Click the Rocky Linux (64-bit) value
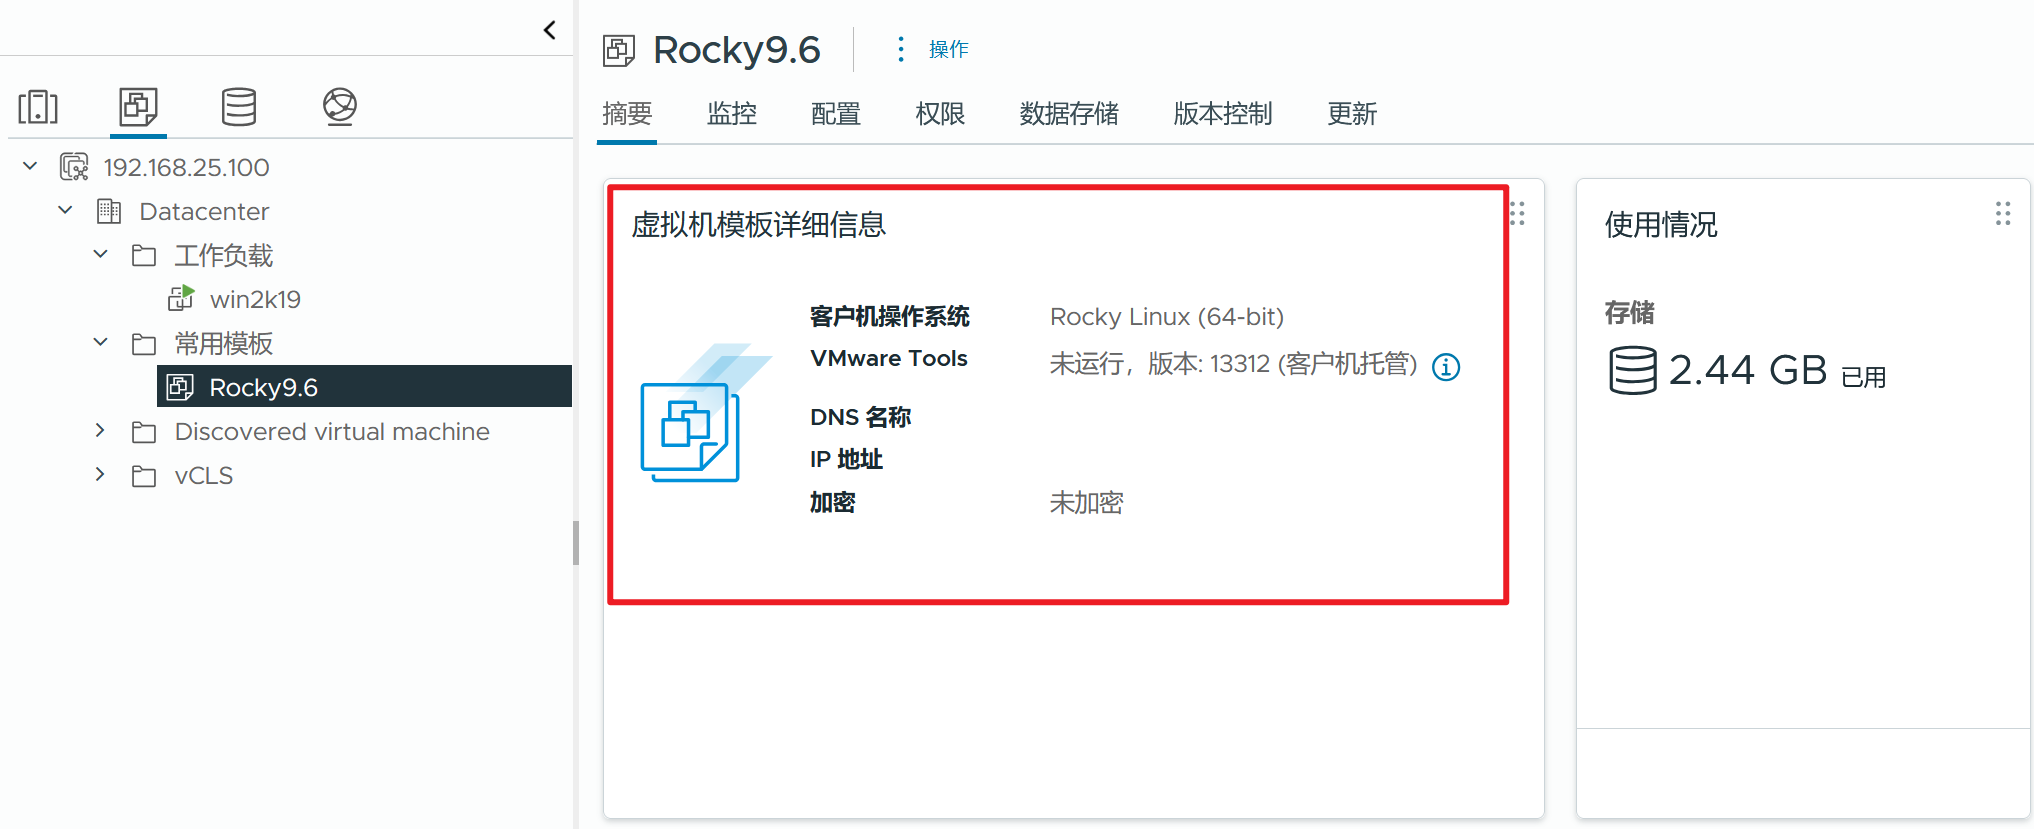This screenshot has width=2034, height=829. 1167,317
